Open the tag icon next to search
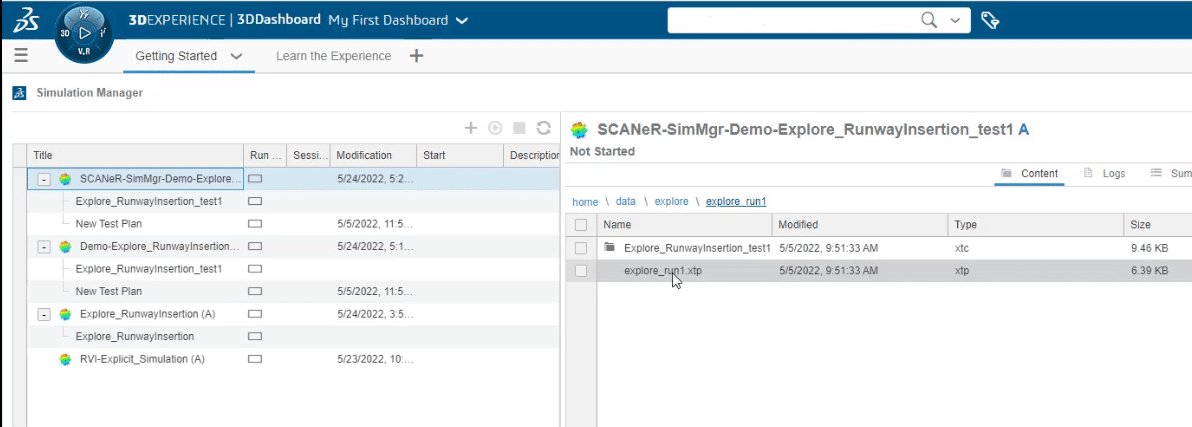The height and width of the screenshot is (427, 1192). [989, 20]
